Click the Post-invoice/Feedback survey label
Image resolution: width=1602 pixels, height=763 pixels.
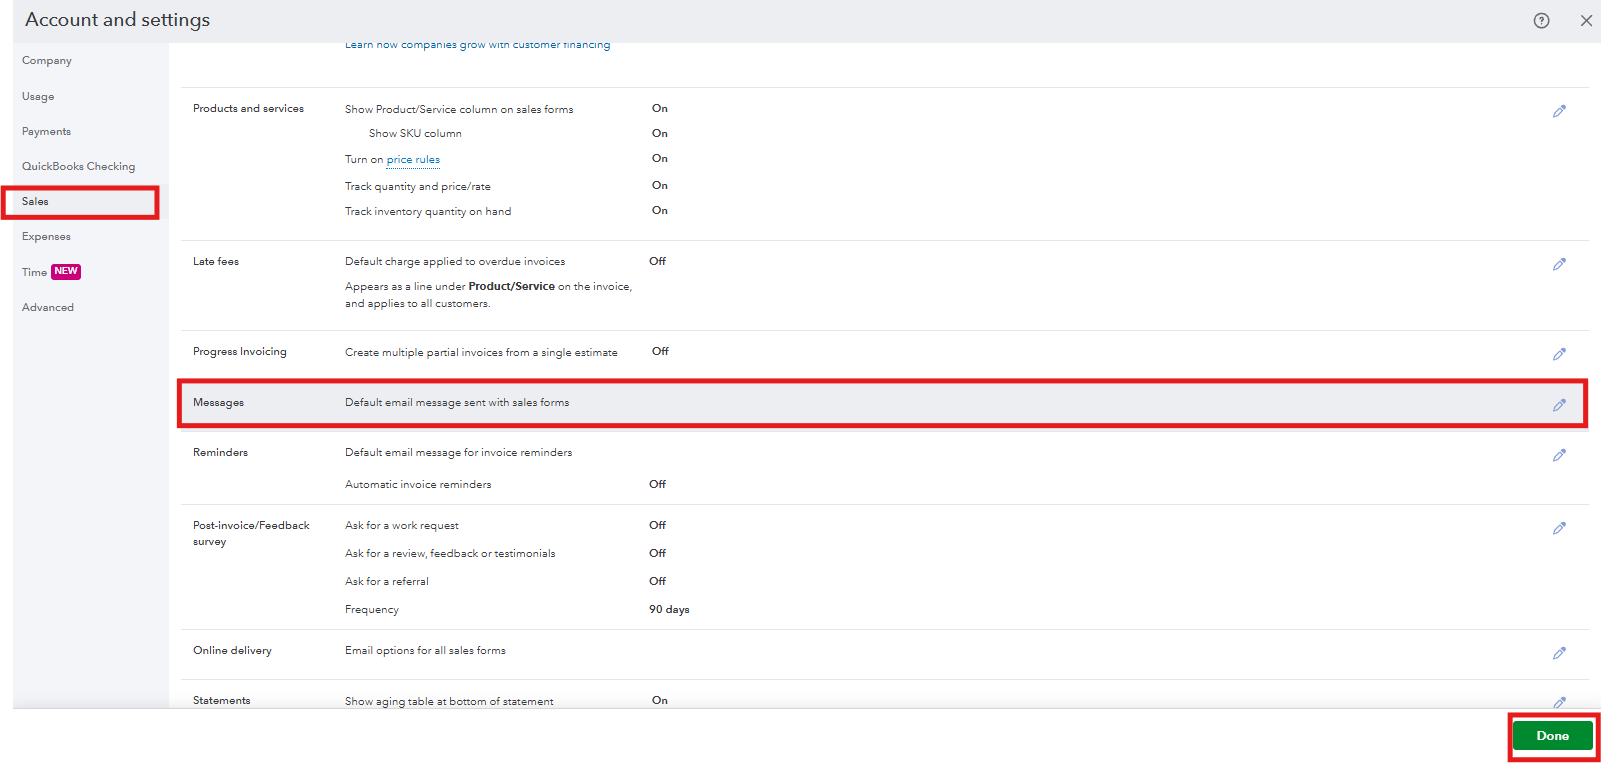pos(251,533)
